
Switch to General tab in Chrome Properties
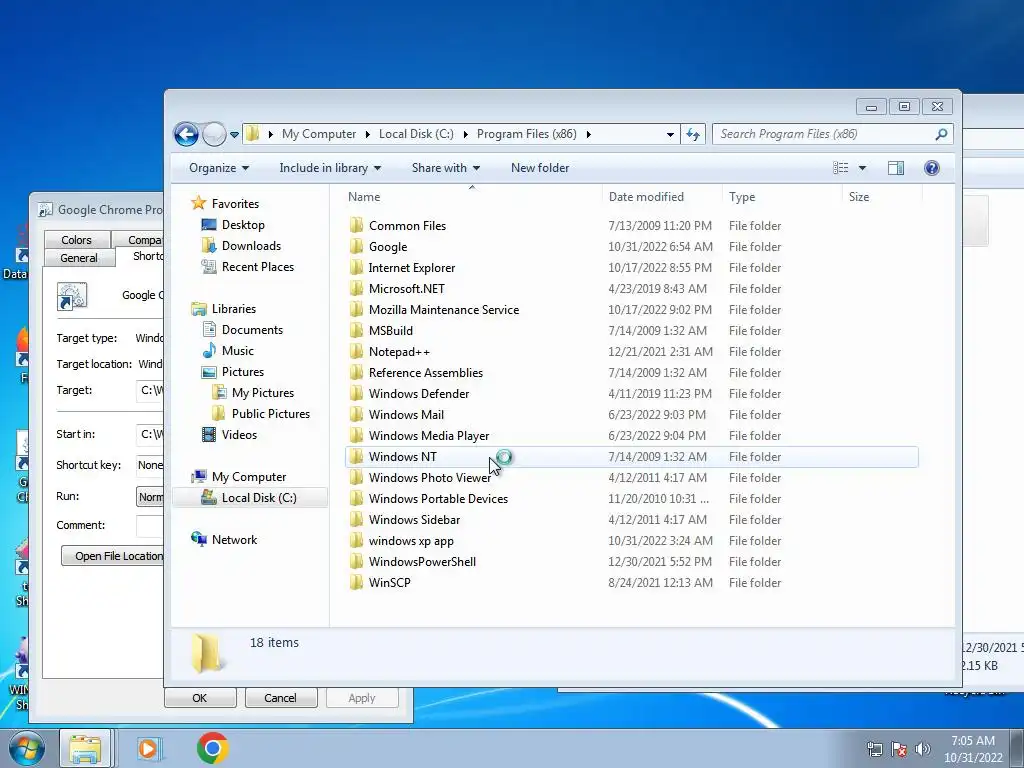pyautogui.click(x=79, y=258)
